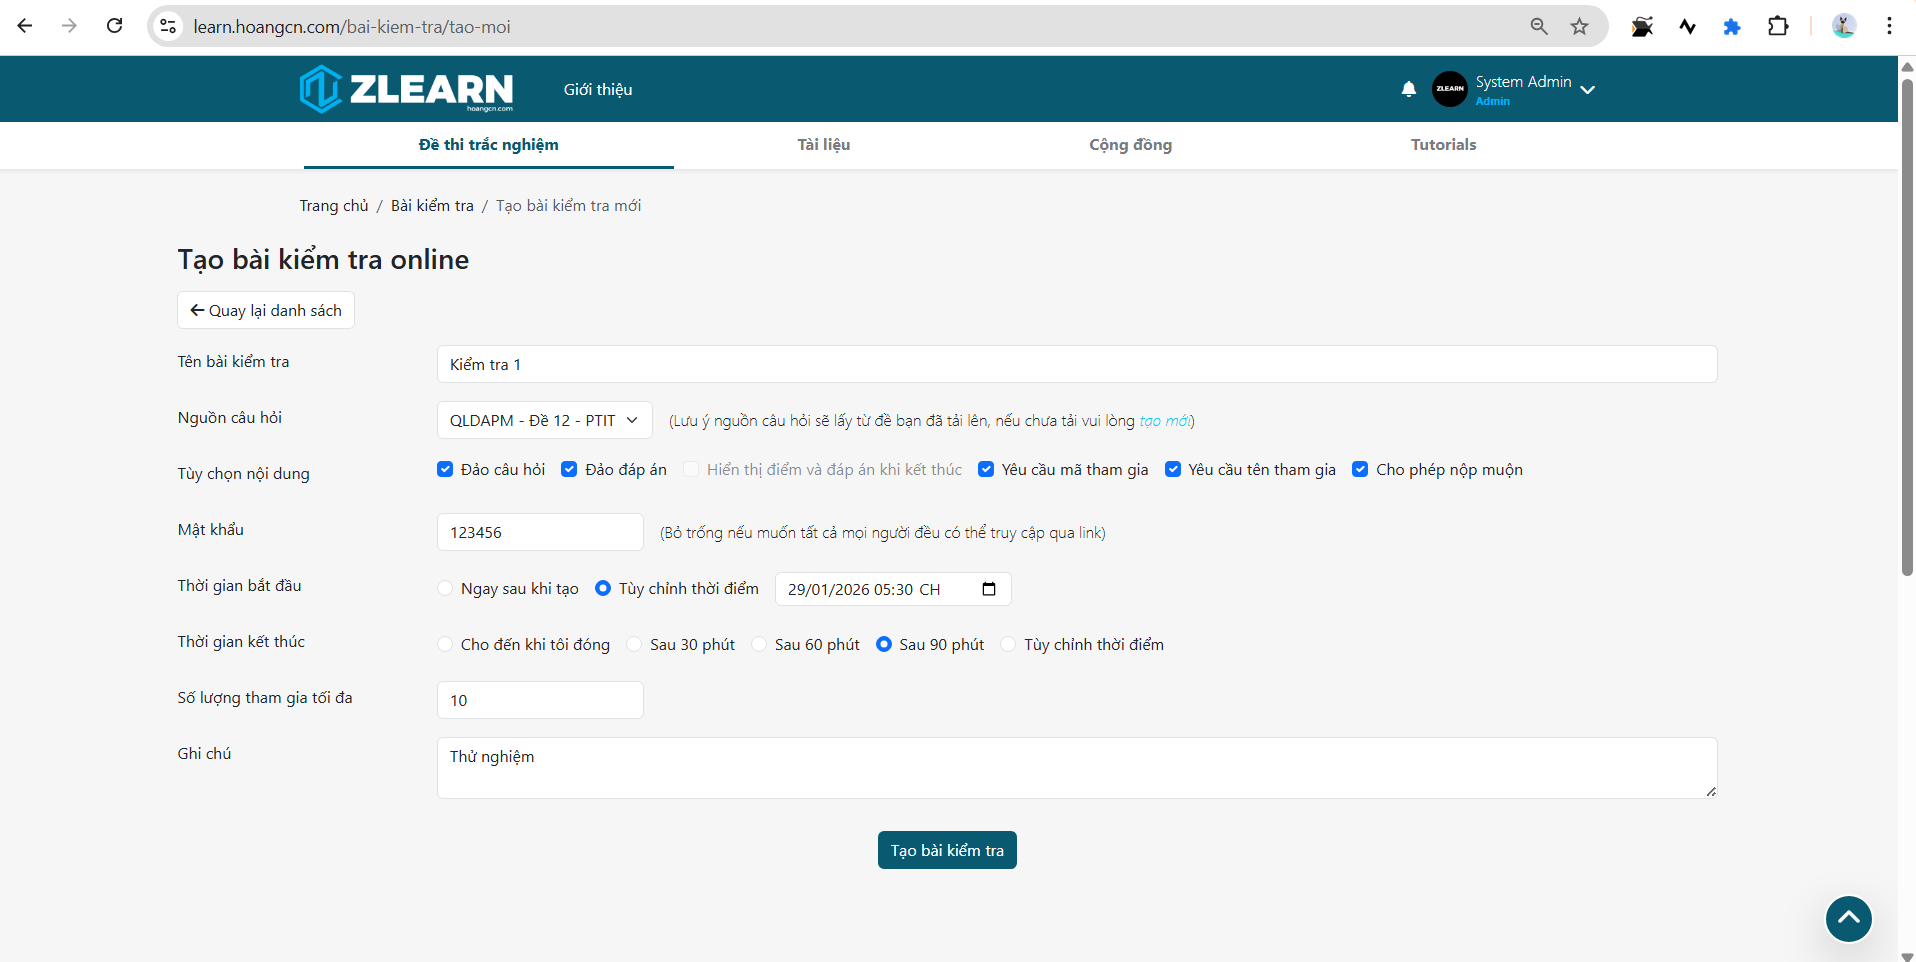Click the scroll-to-top arrow button

point(1848,918)
